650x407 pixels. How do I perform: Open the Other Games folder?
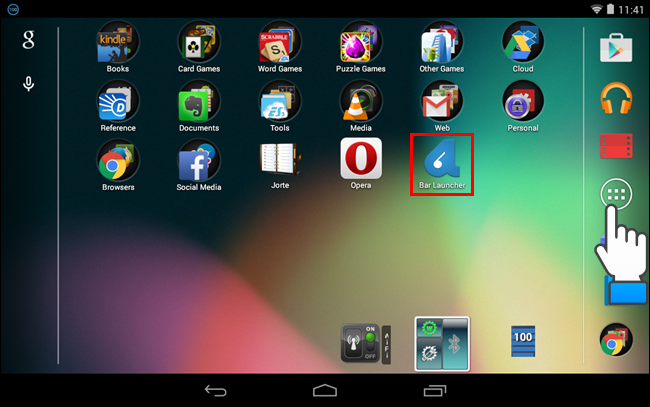(x=442, y=42)
